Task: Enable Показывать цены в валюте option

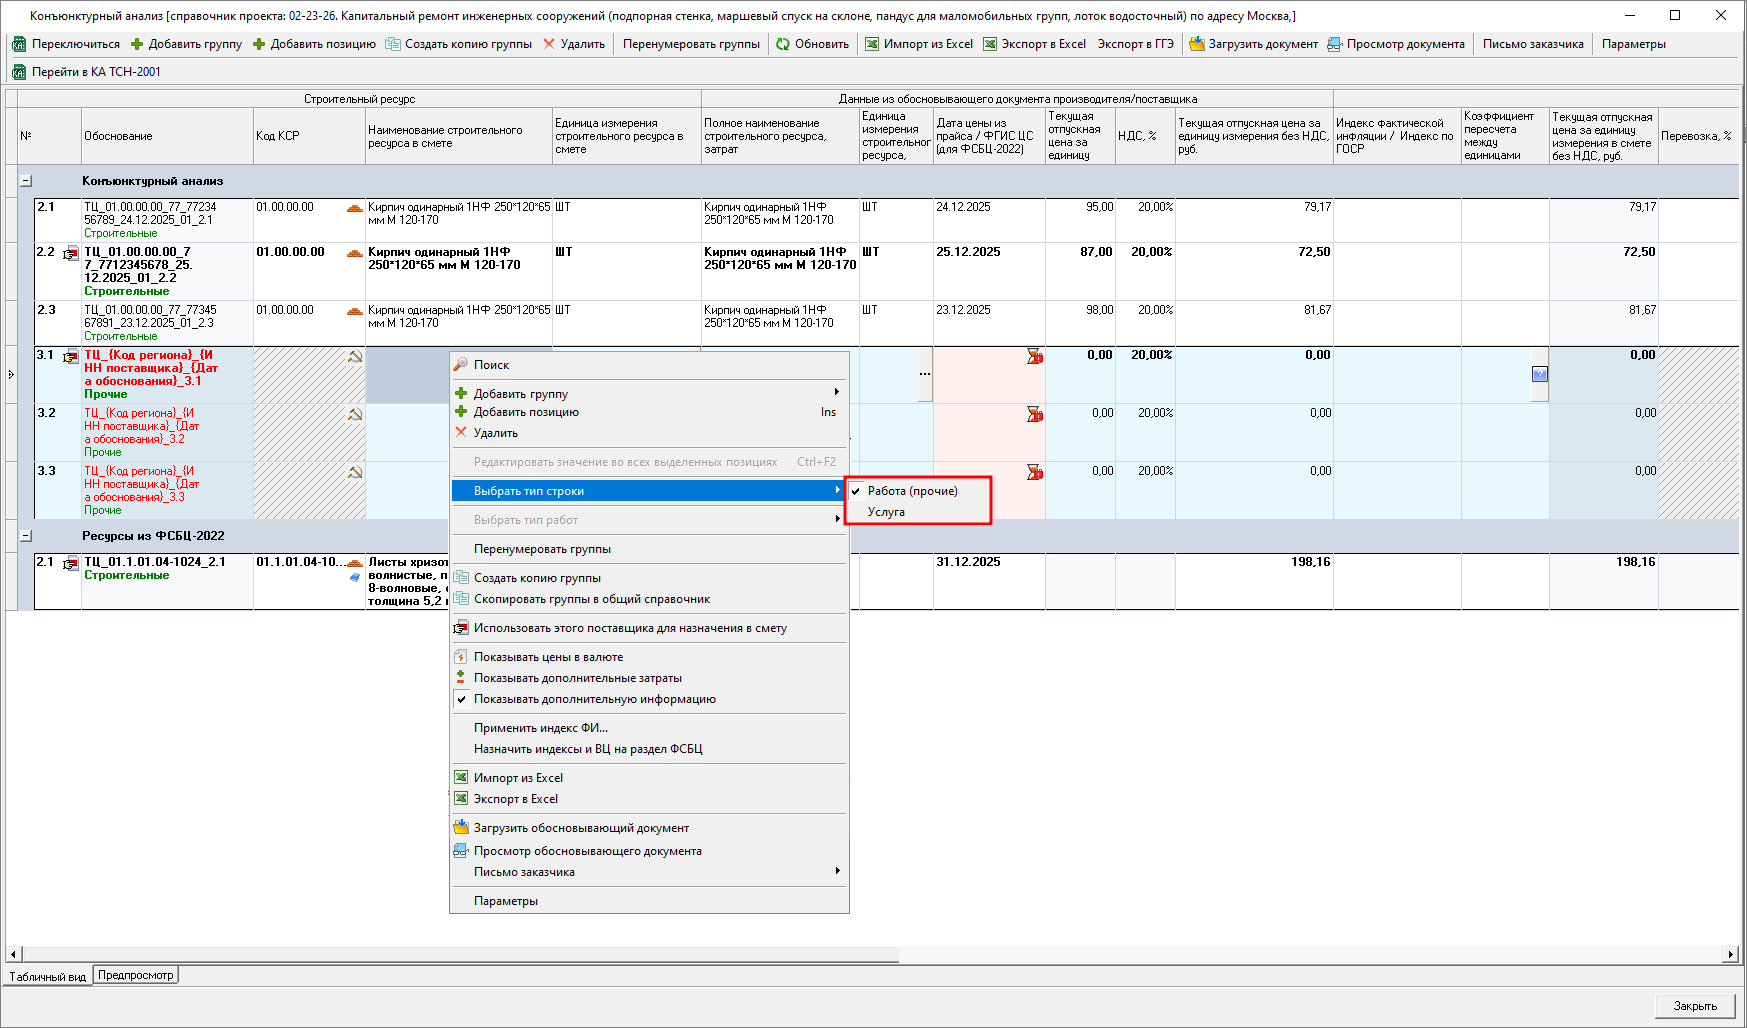Action: pyautogui.click(x=548, y=657)
